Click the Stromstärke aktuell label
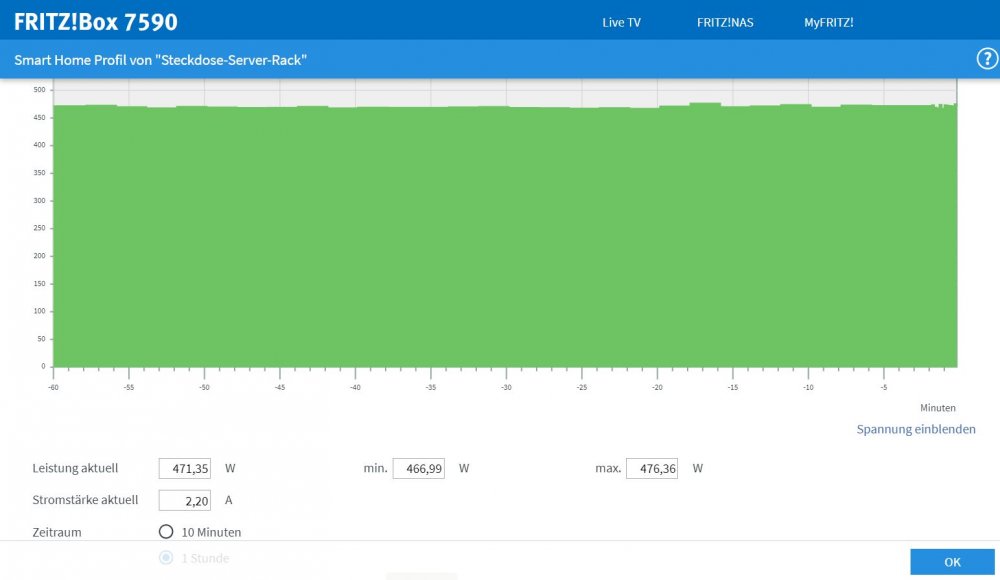The image size is (1000, 580). pos(85,500)
